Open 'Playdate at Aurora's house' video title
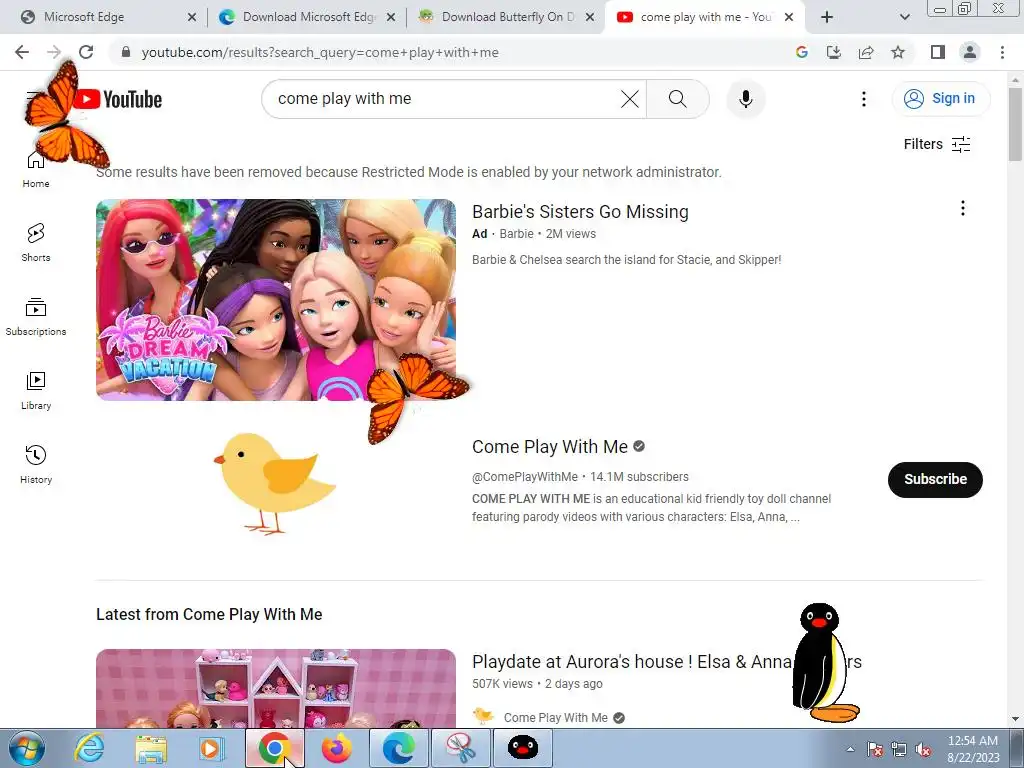The image size is (1024, 768). pos(666,662)
